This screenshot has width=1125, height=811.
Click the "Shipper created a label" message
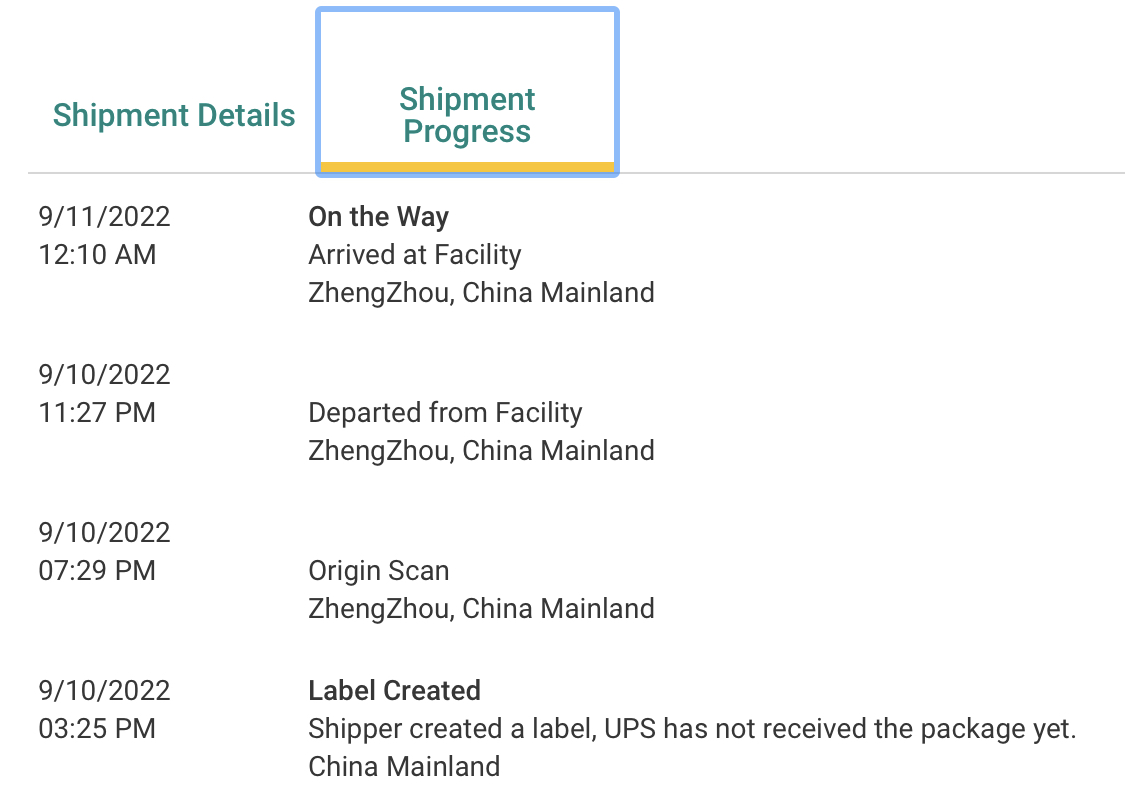tap(692, 729)
